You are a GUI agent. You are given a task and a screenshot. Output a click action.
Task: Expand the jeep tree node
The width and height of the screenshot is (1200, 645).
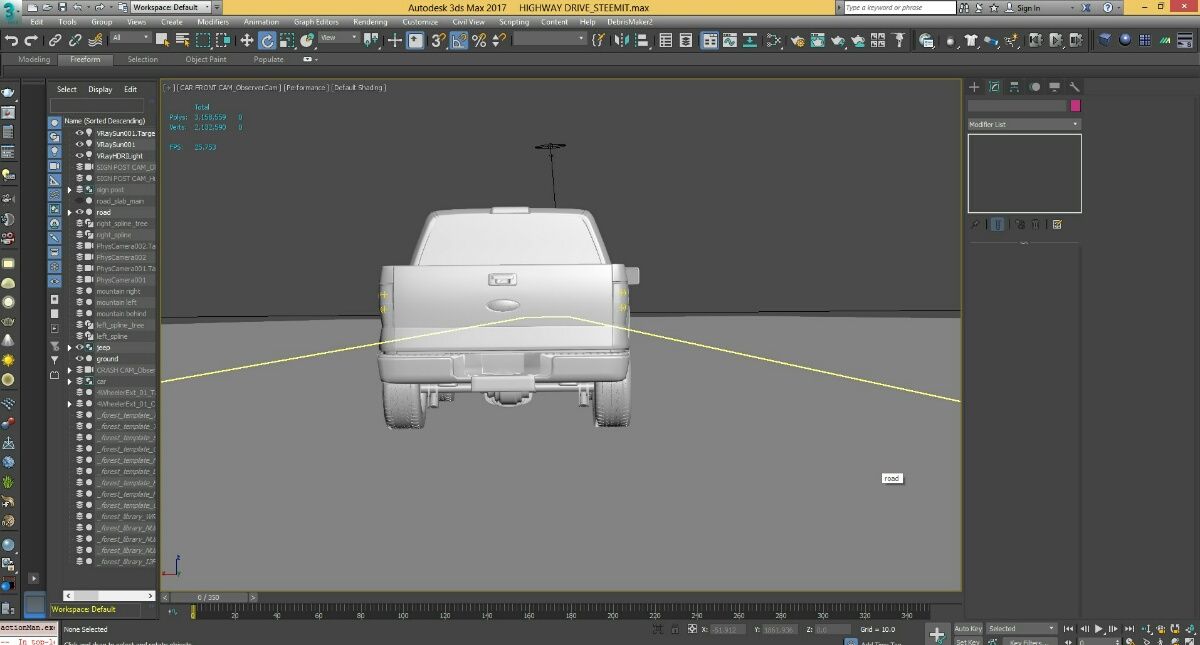click(x=69, y=347)
